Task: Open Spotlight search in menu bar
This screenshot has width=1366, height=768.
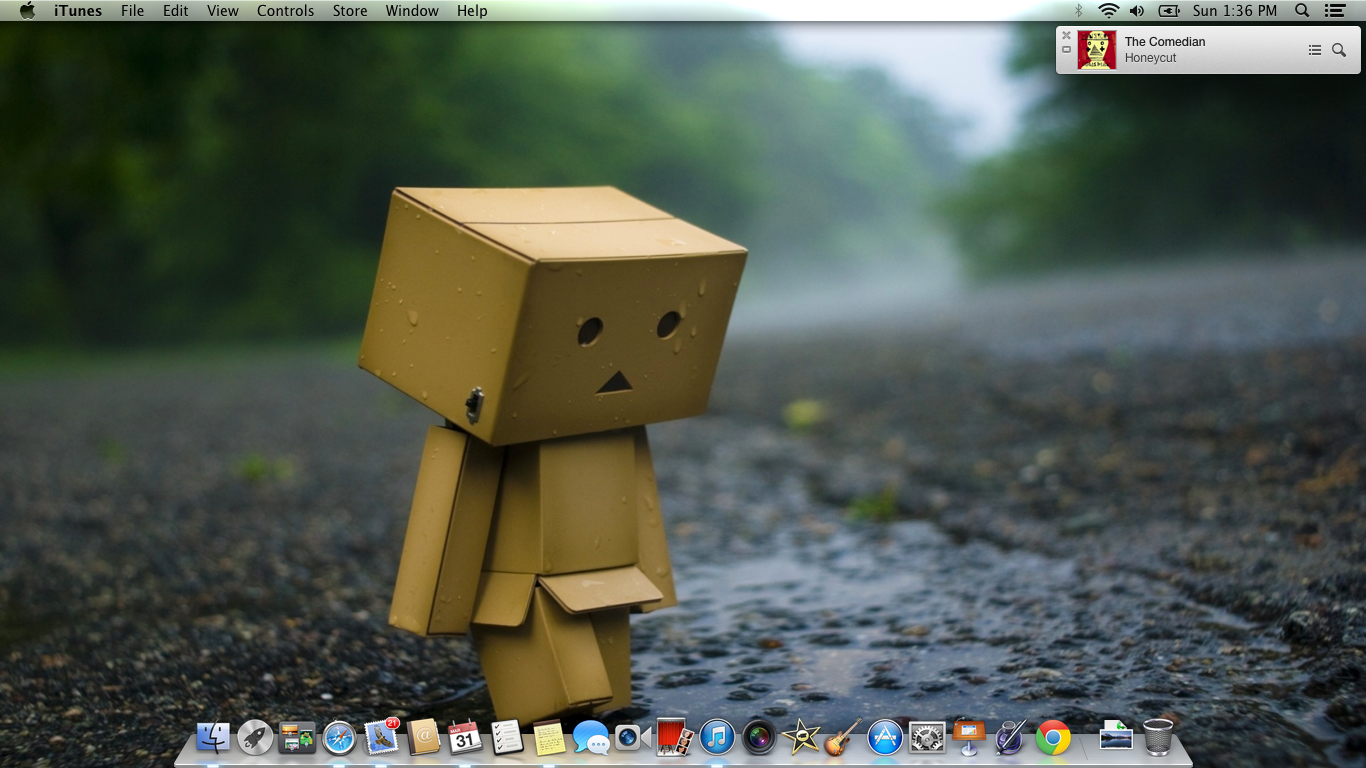Action: (1302, 10)
